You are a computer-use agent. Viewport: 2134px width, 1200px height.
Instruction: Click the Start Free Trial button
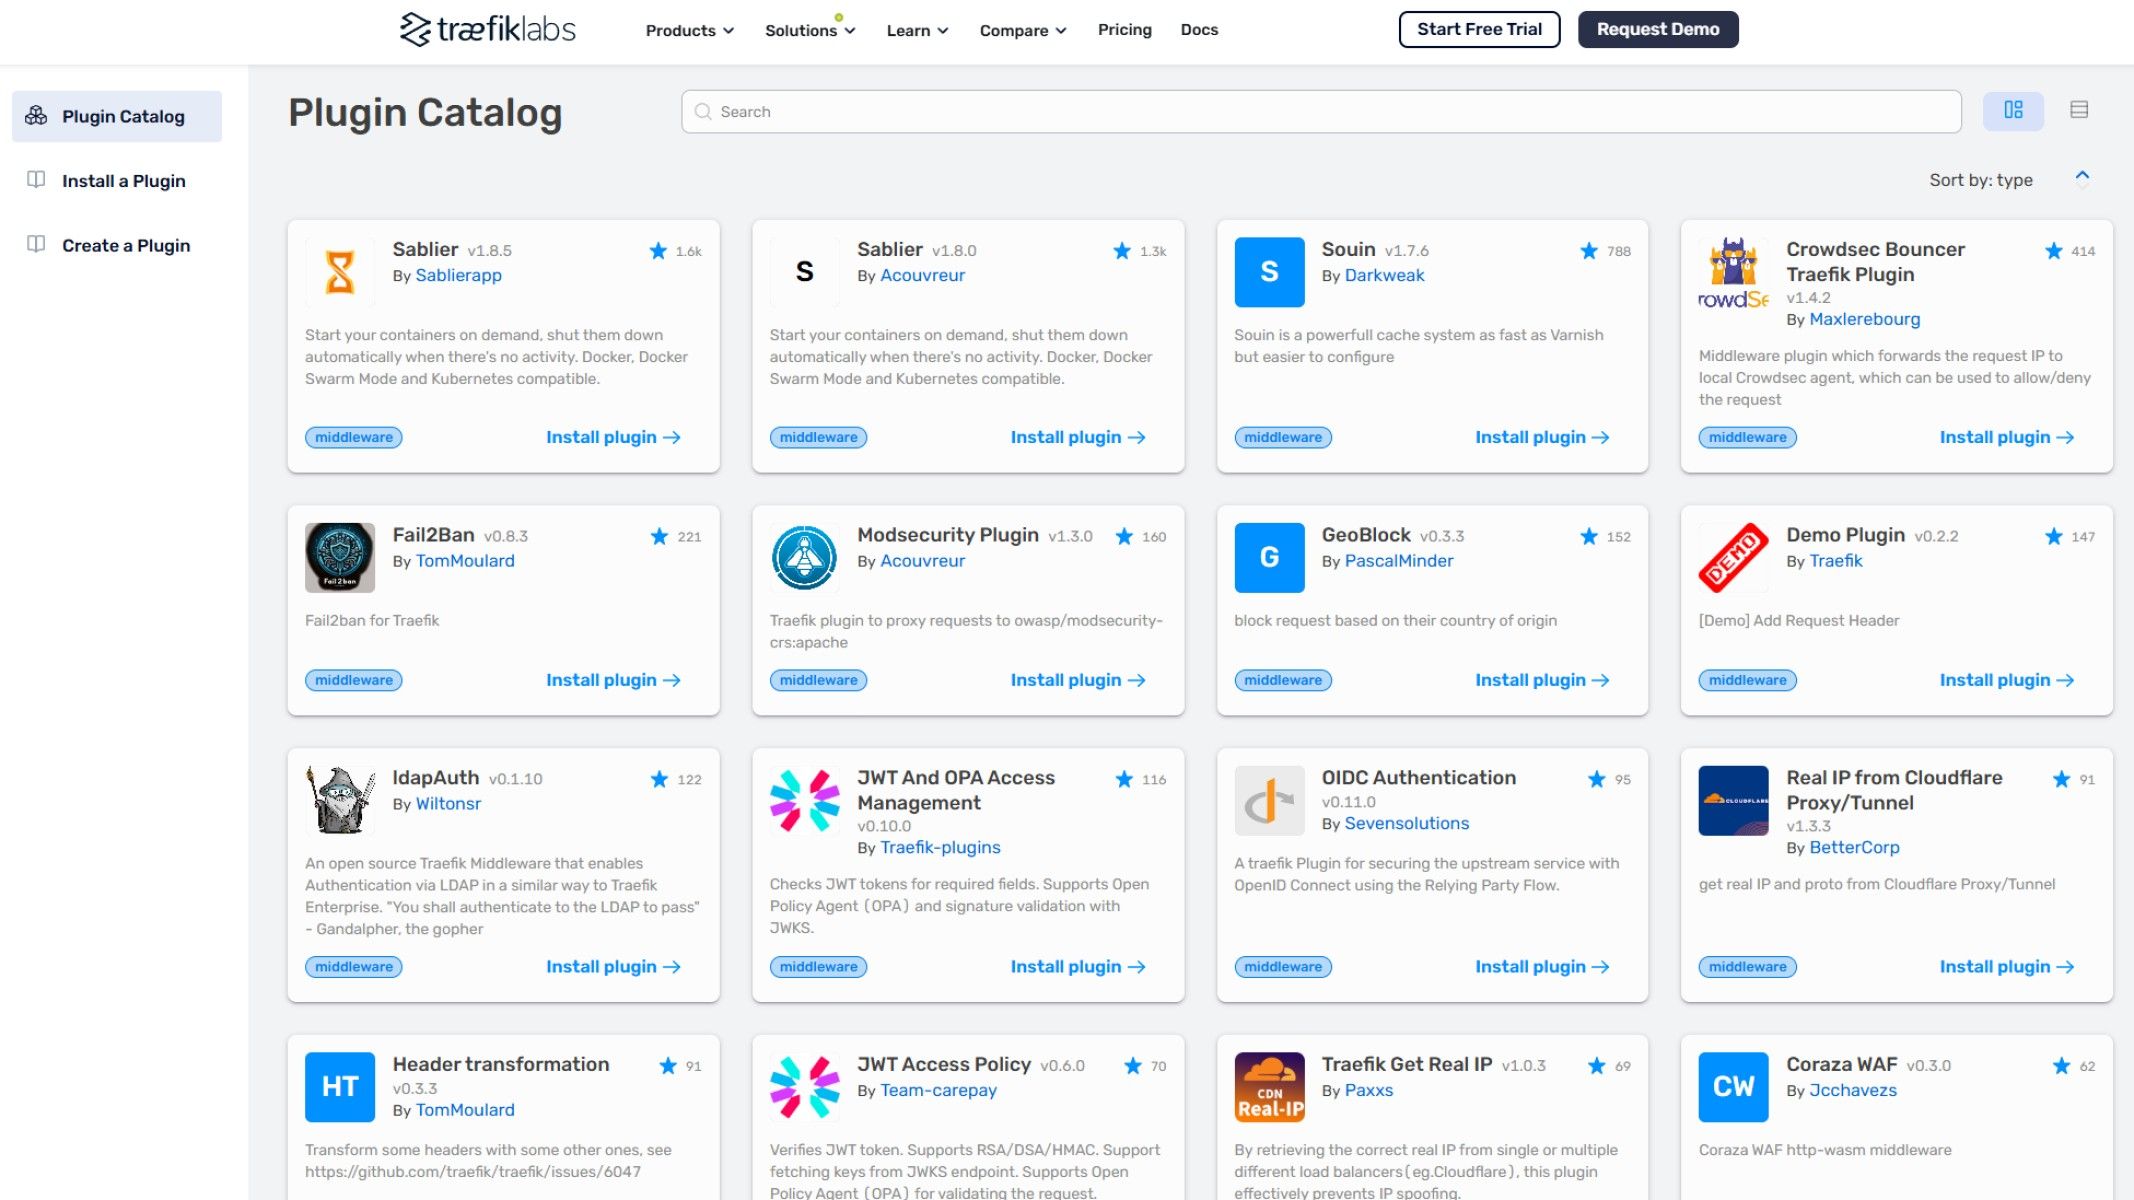[1479, 29]
